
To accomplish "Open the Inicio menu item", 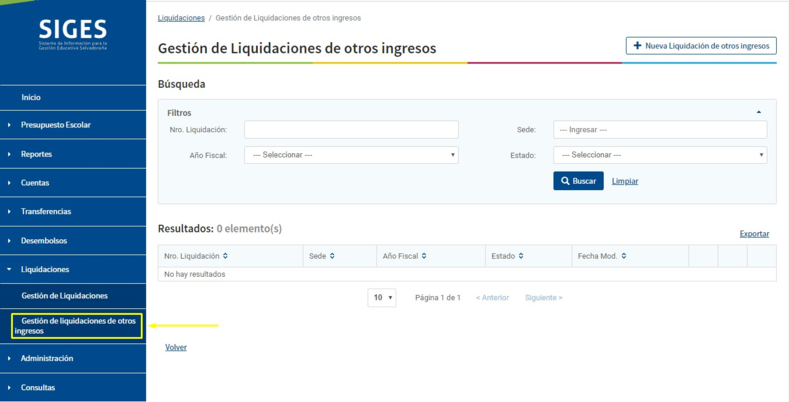I will [x=31, y=97].
